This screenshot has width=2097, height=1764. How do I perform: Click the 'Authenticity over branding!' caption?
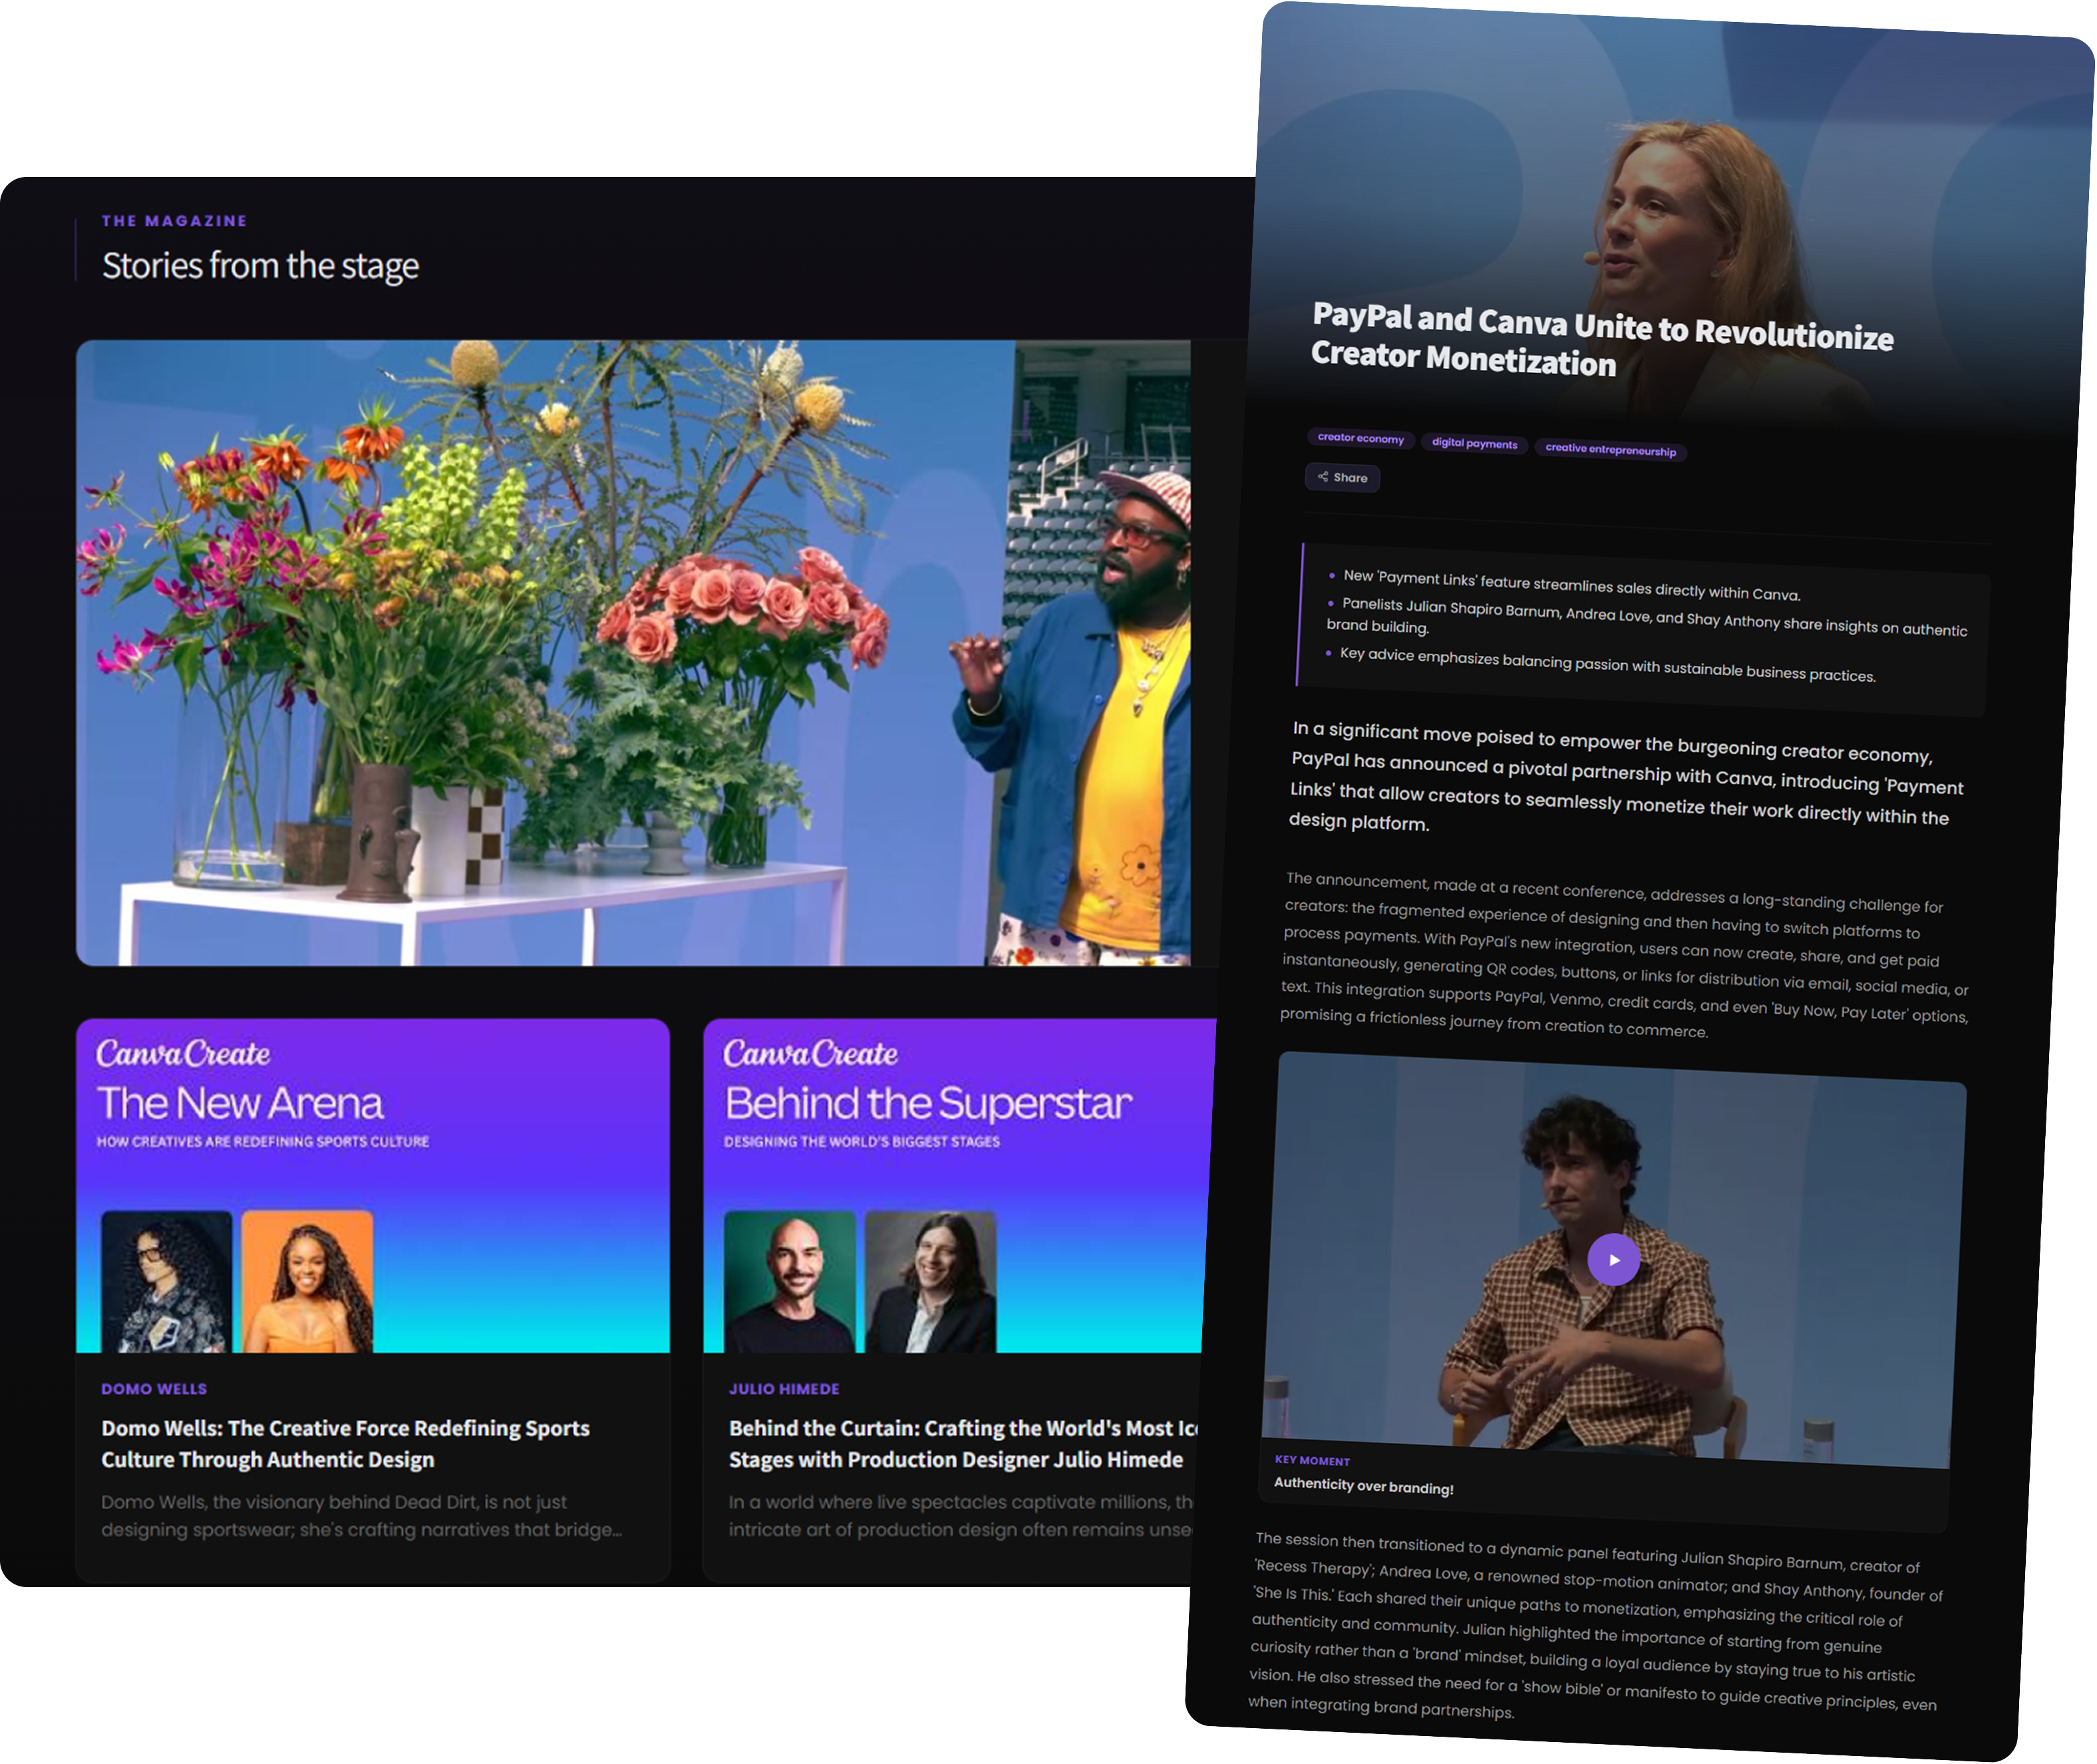pos(1363,1486)
